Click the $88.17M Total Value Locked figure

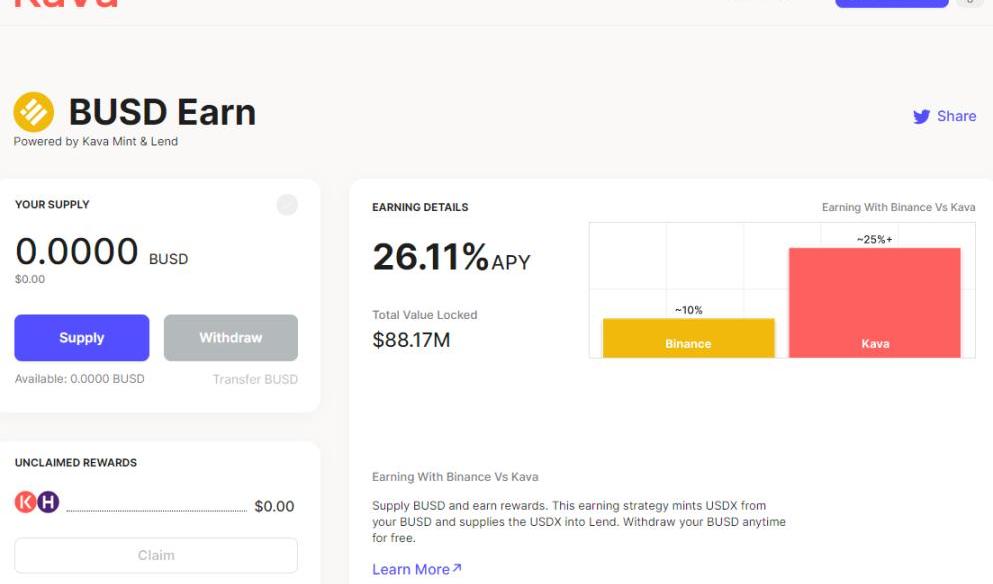[411, 340]
